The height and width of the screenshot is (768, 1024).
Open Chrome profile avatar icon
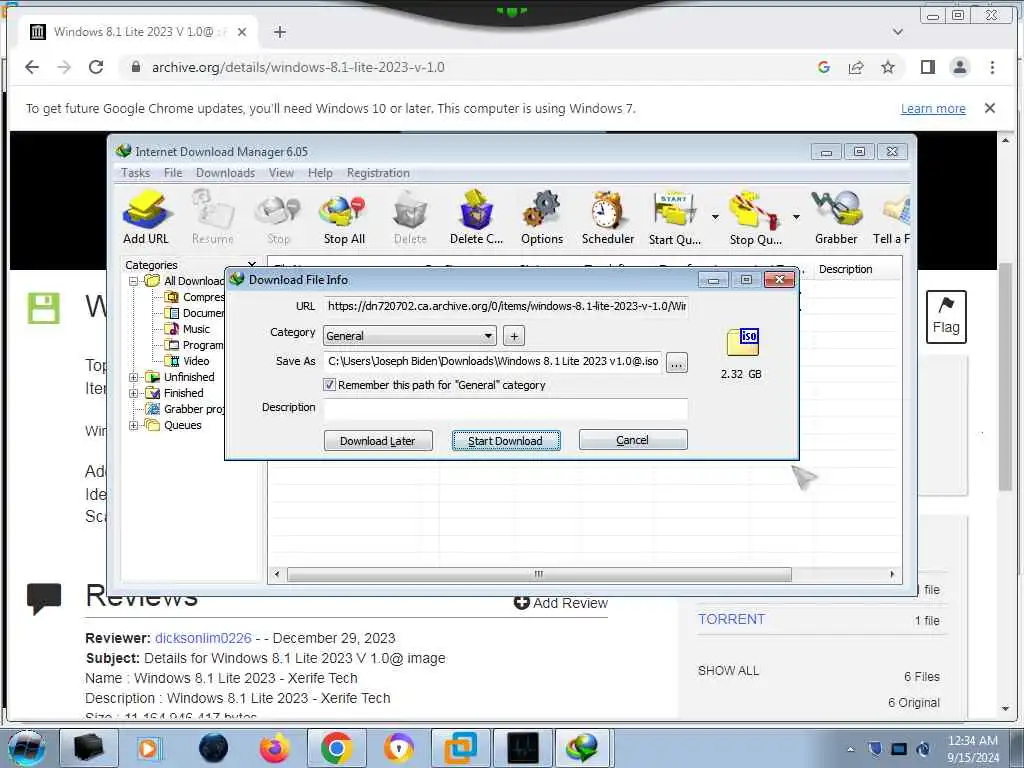tap(960, 67)
